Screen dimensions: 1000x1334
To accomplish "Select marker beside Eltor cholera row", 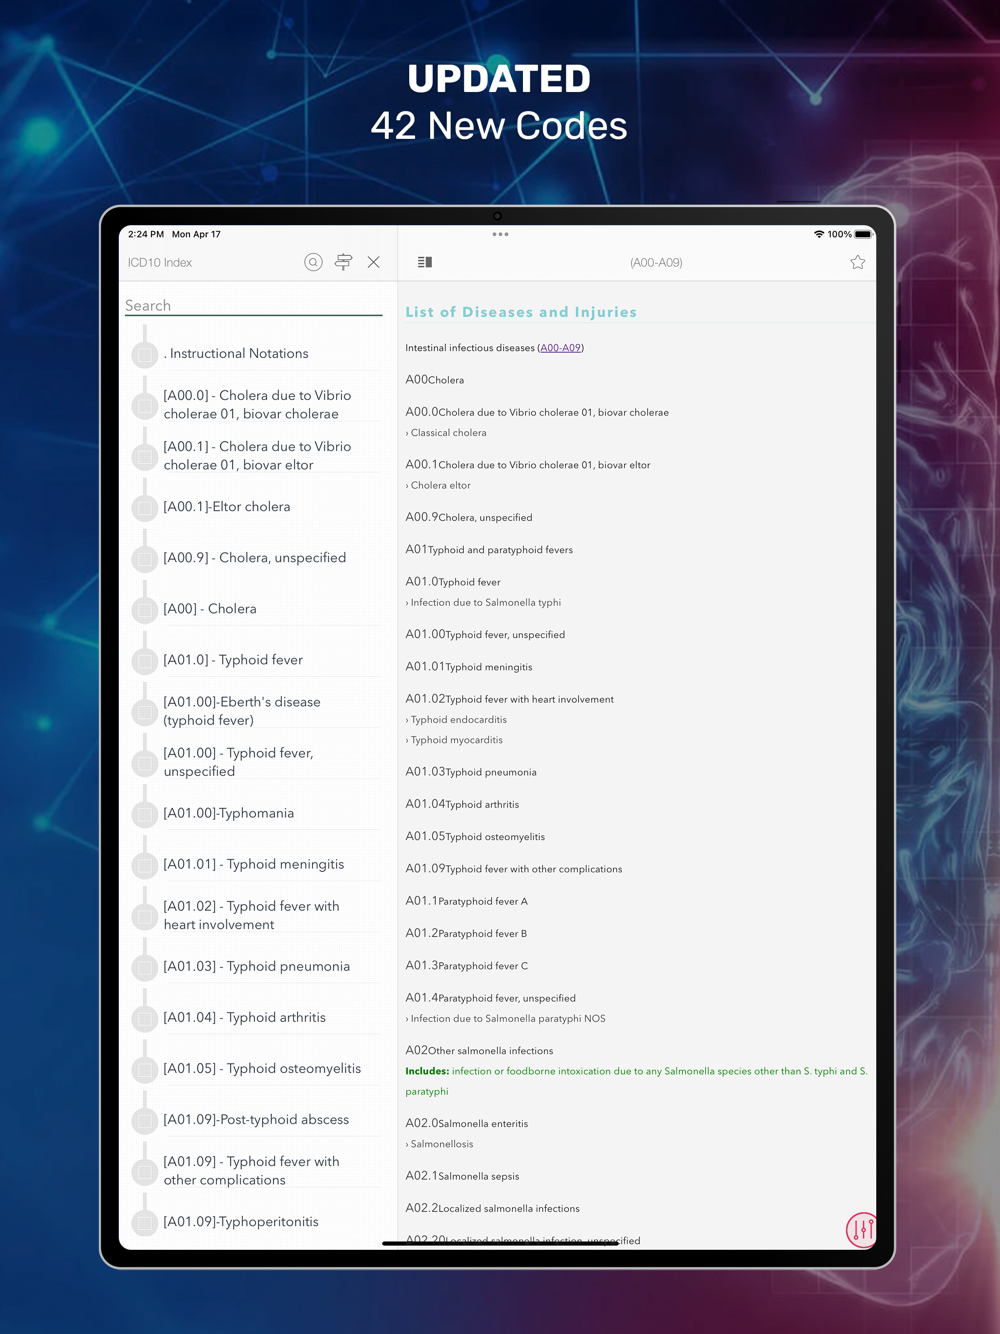I will pos(145,507).
